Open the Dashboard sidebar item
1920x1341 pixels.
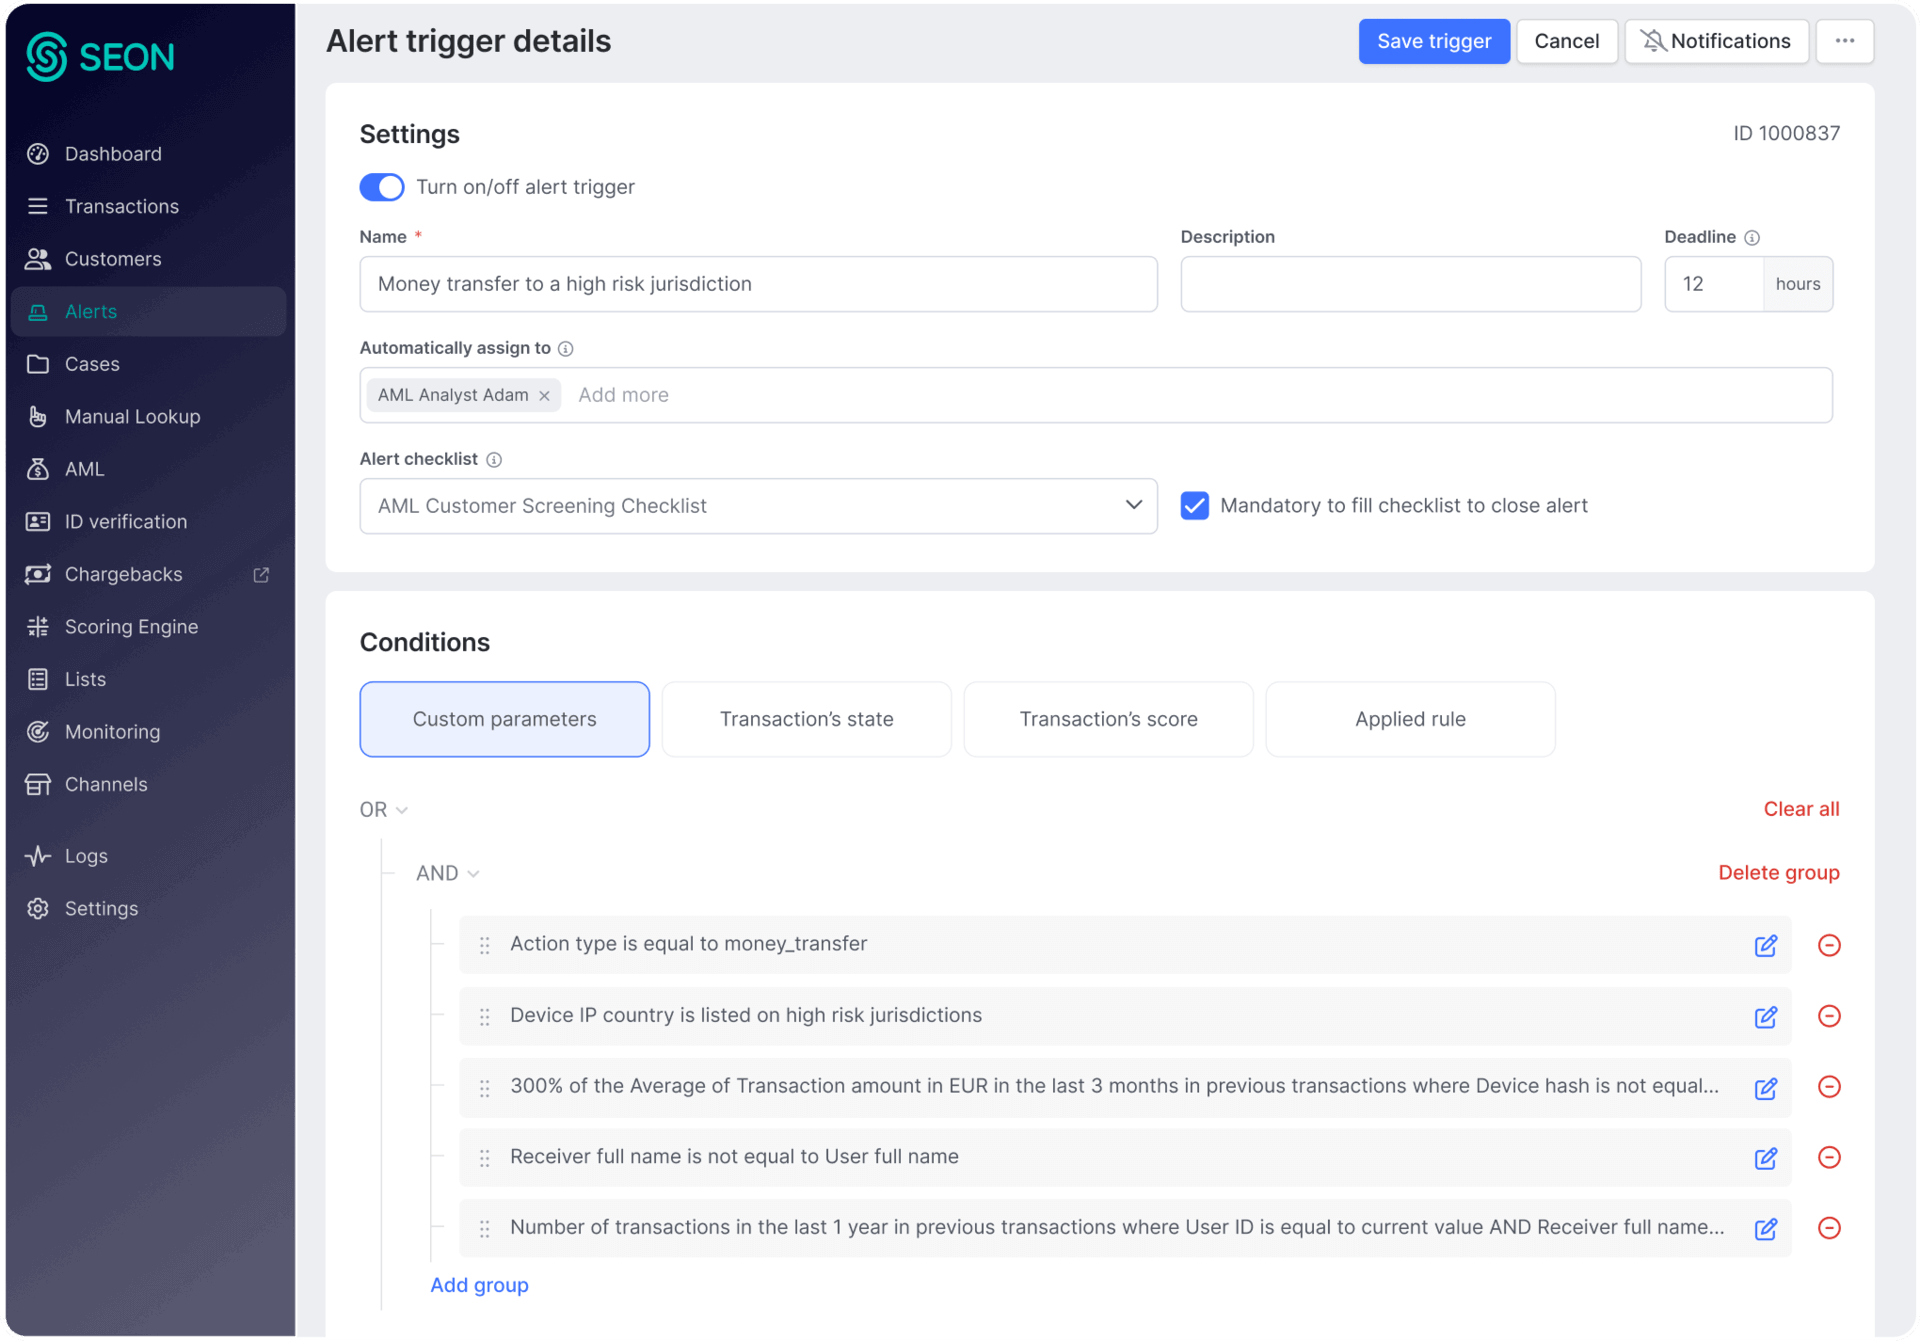[148, 154]
